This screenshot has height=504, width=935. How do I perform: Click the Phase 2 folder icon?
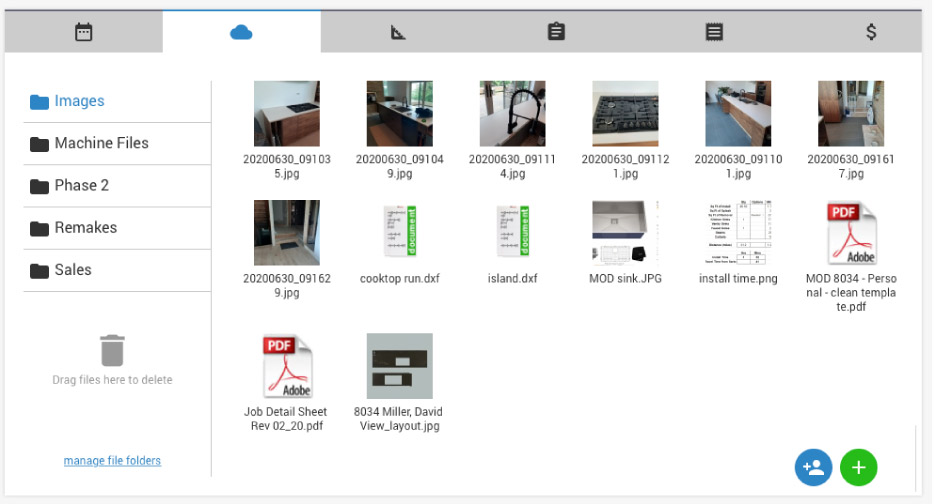click(x=39, y=187)
